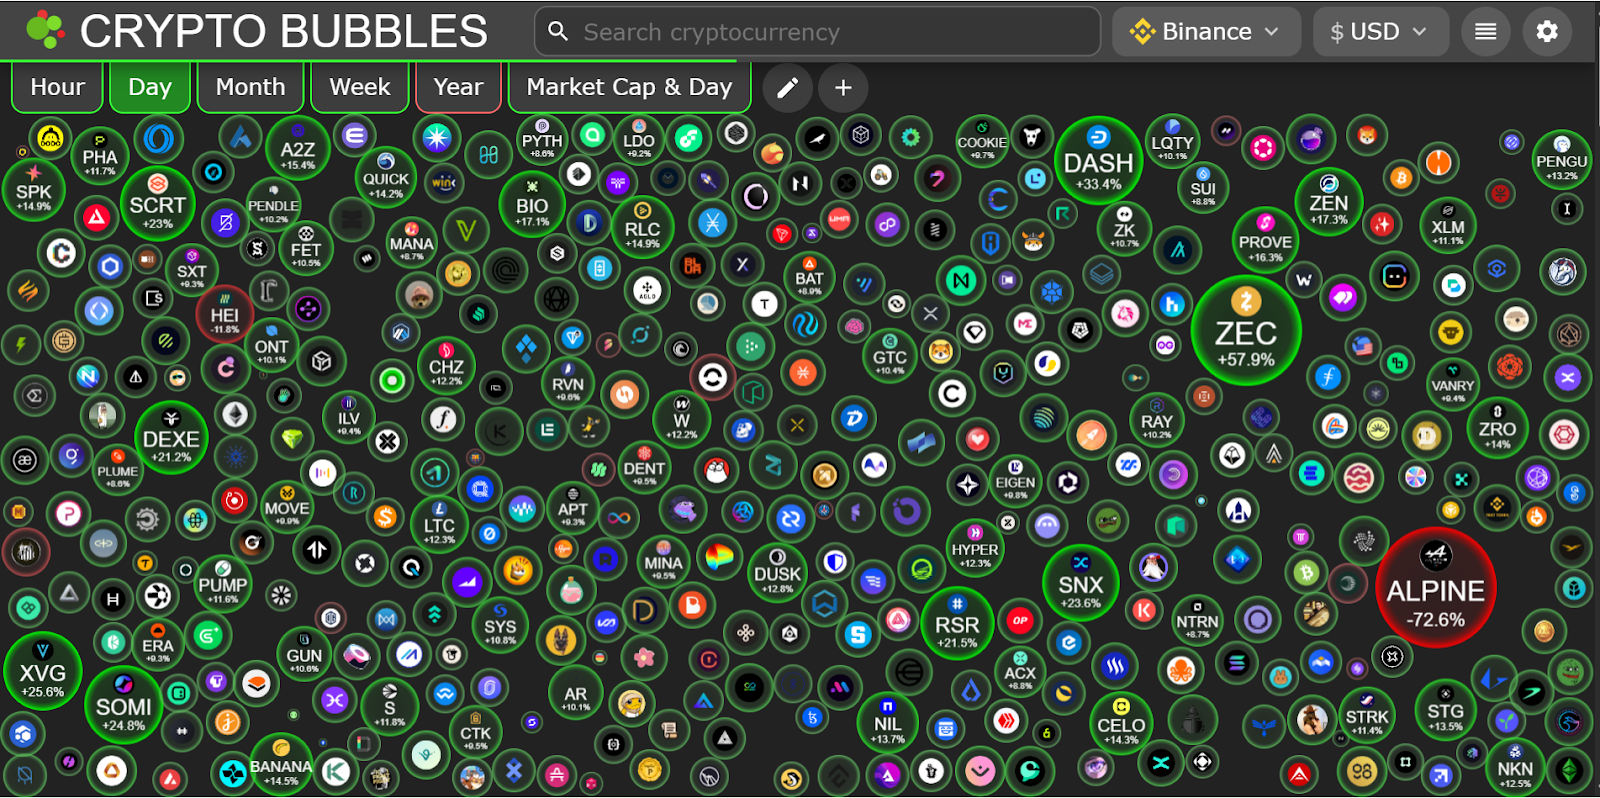Switch to the Hour tab
This screenshot has width=1600, height=798.
pos(57,87)
